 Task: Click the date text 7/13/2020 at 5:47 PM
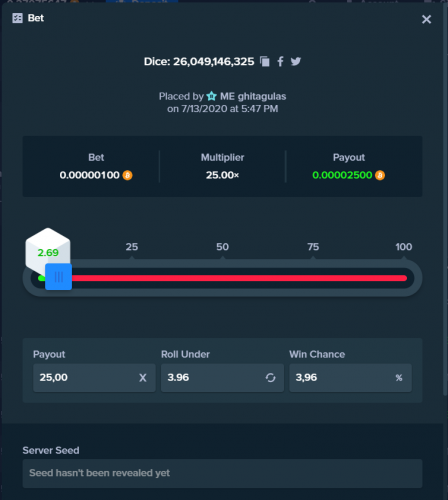pyautogui.click(x=230, y=109)
